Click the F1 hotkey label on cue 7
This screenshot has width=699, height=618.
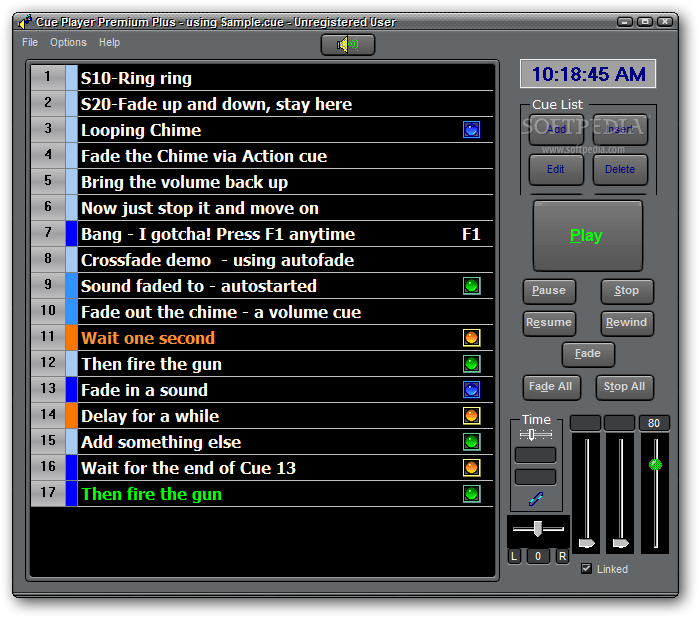(x=471, y=234)
